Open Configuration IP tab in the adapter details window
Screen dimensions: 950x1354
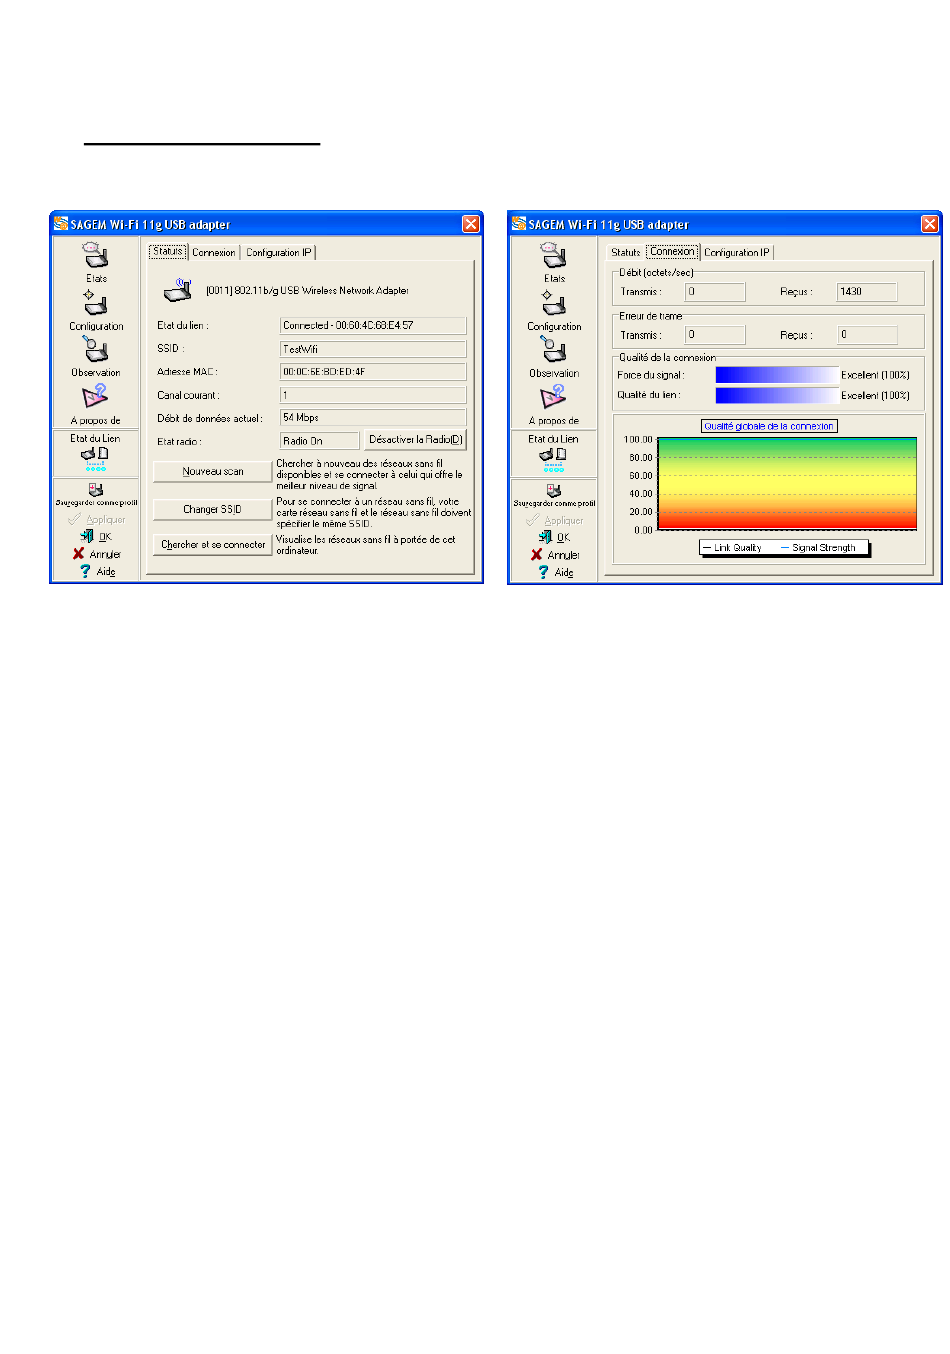pos(279,253)
